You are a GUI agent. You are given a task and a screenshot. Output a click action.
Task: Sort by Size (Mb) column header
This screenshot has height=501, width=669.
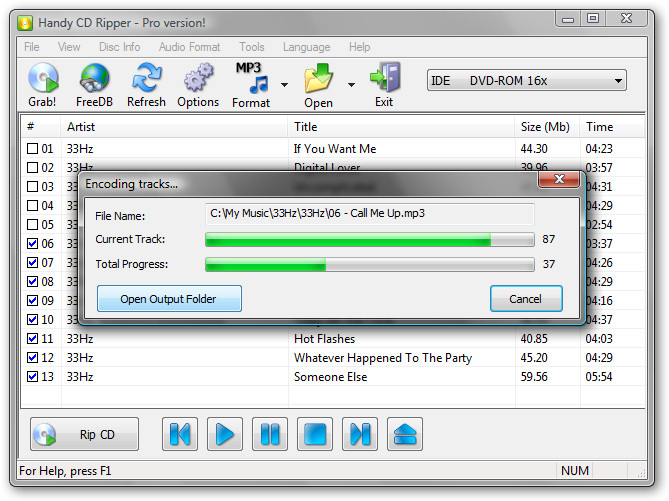click(x=547, y=127)
